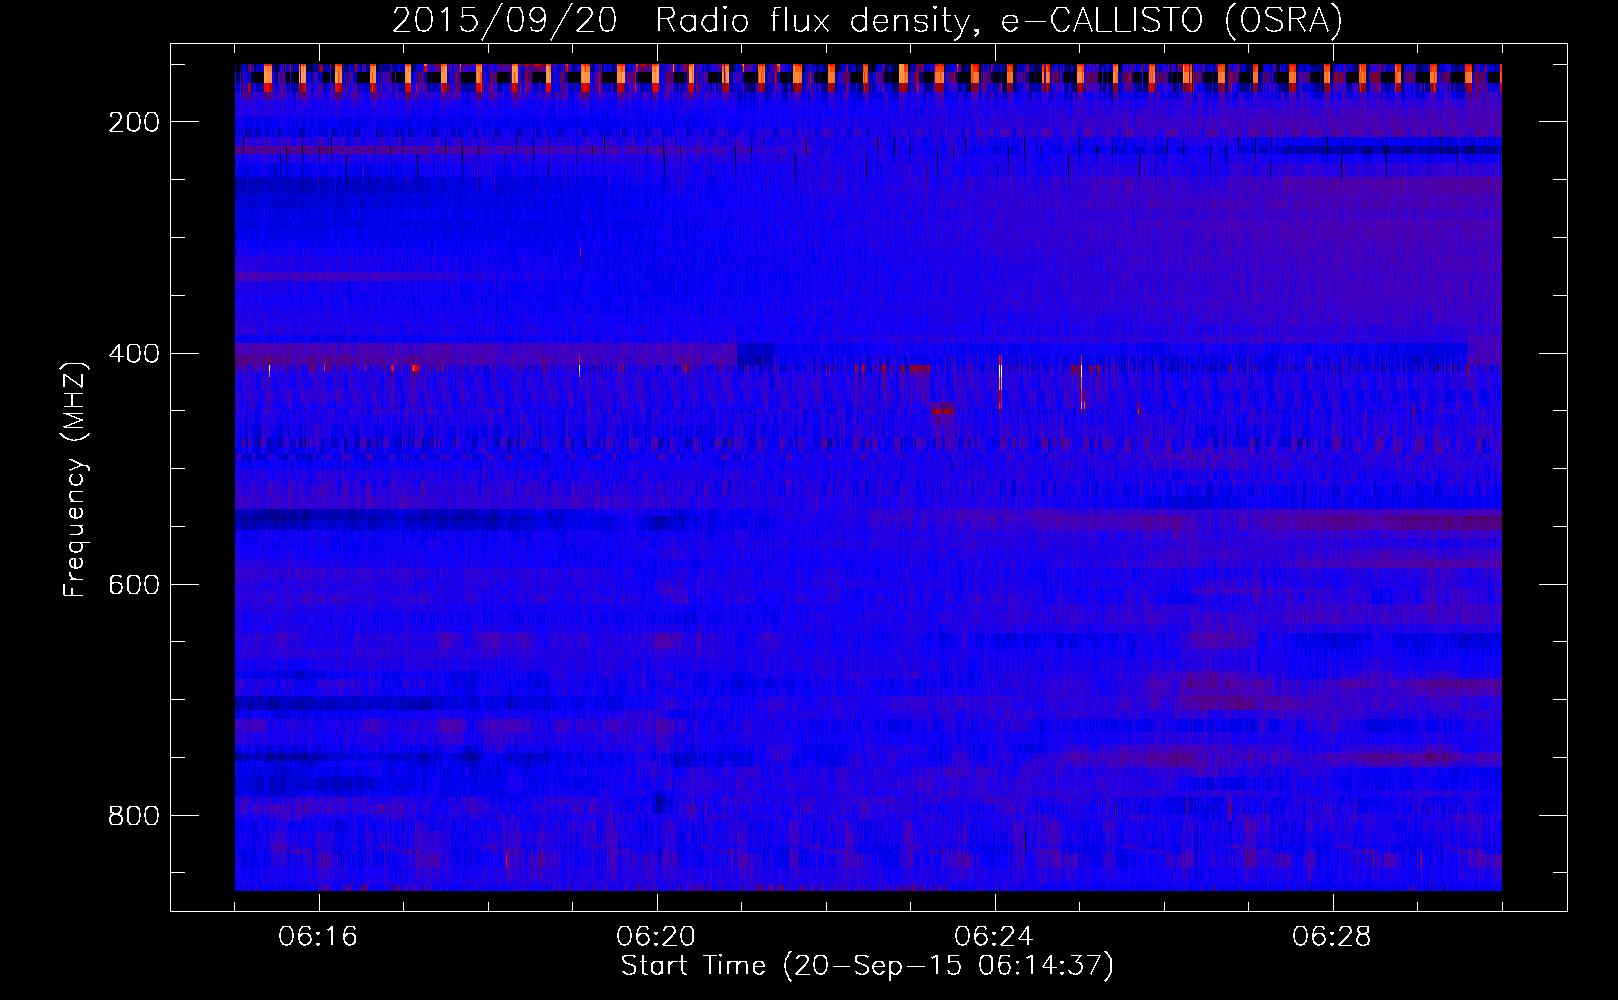
Task: Click the 'Frequency (MHZ)' axis label
Action: pos(75,479)
